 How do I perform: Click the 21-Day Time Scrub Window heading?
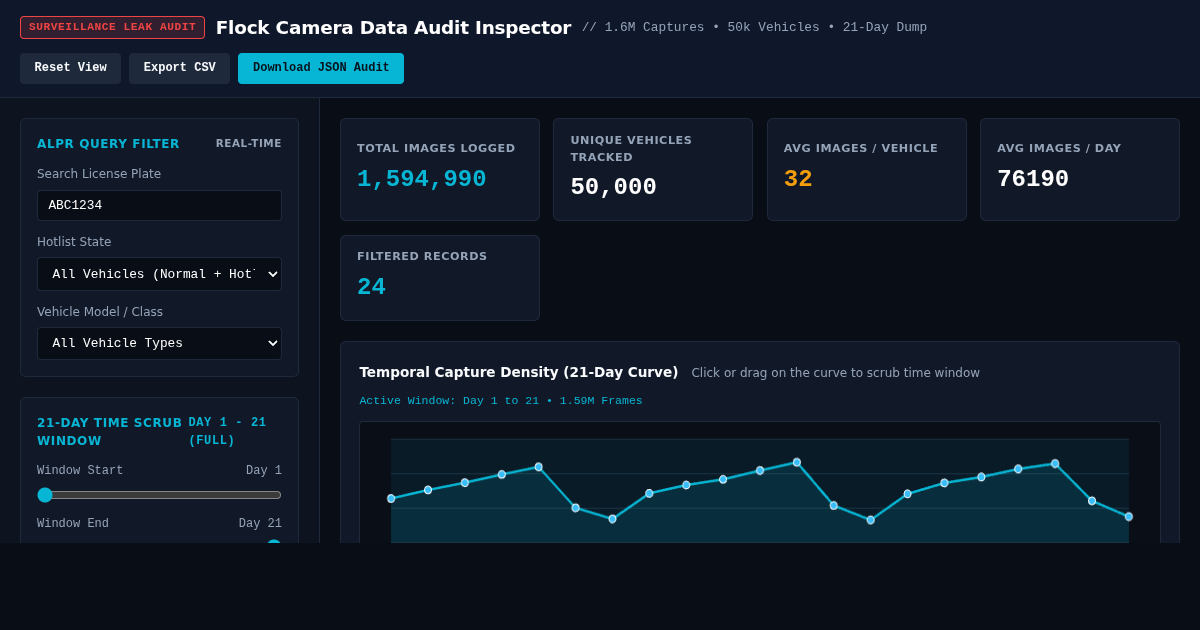[110, 431]
